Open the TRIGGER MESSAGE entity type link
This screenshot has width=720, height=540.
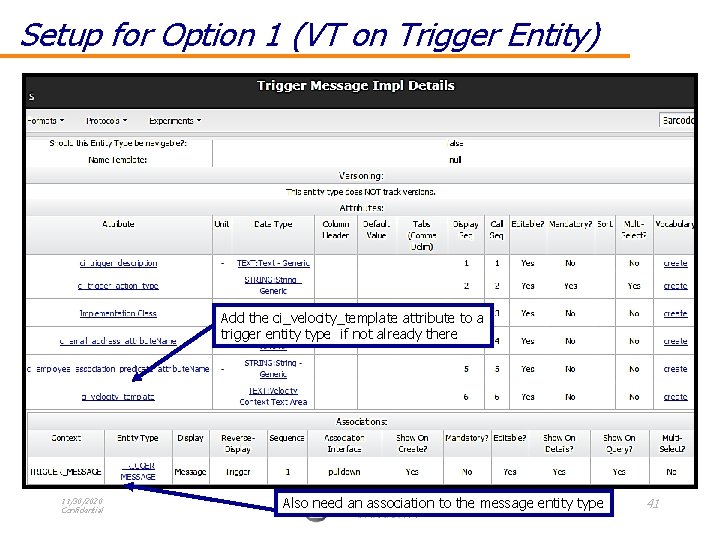pos(138,471)
